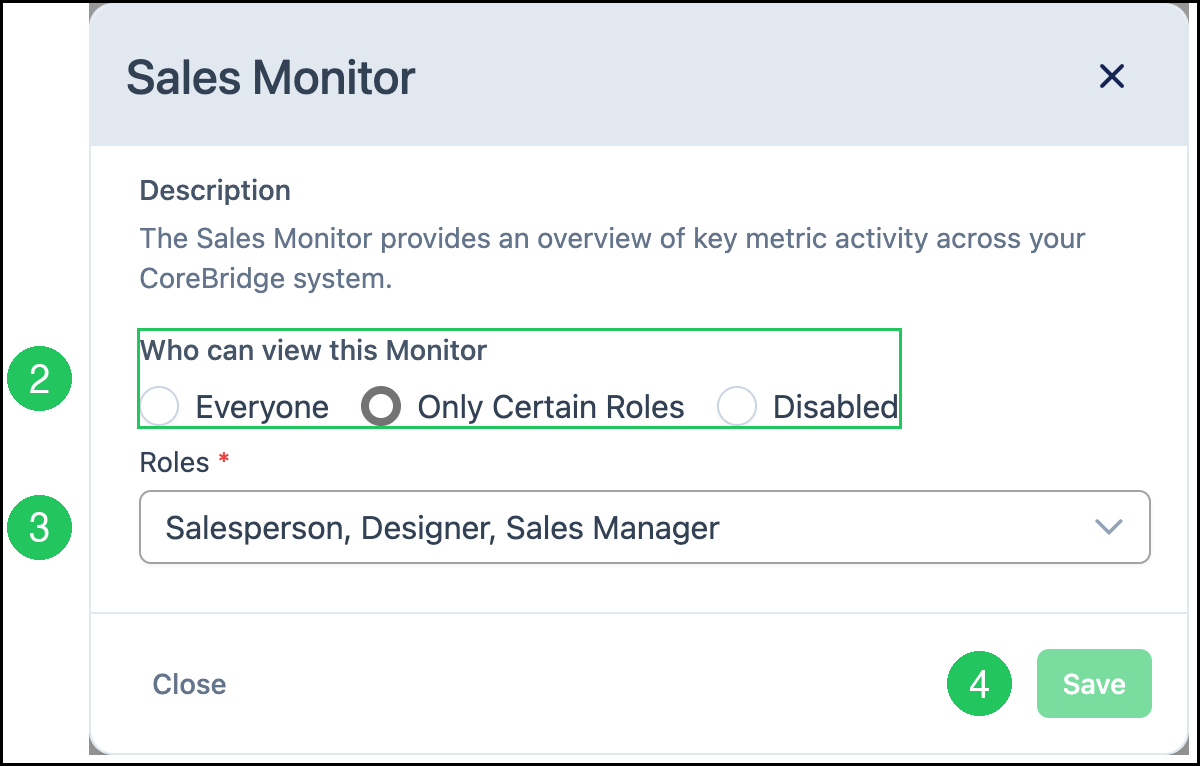Open the Salesperson, Designer, Sales Manager field

645,527
